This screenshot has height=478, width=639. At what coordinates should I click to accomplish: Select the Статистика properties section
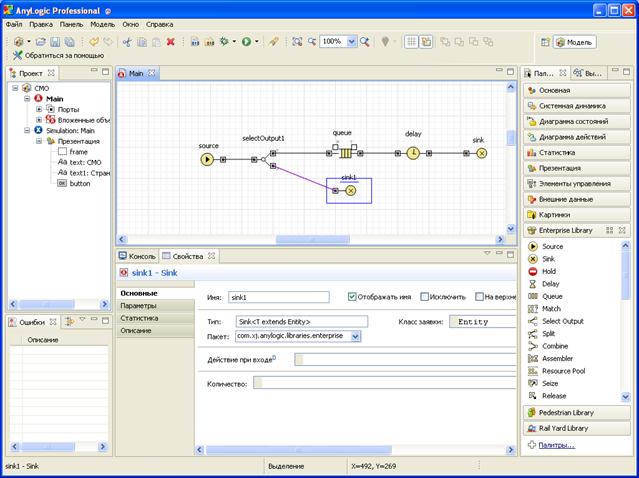(155, 318)
